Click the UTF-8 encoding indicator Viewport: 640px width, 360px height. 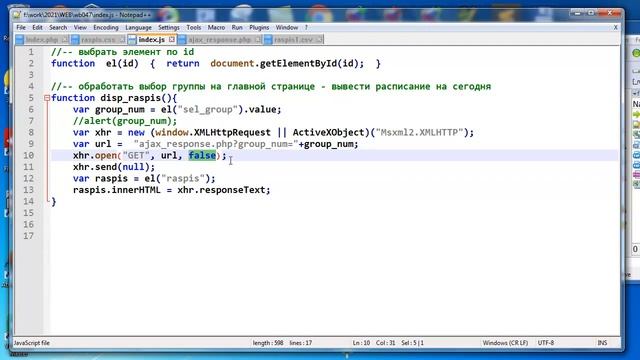tap(546, 343)
